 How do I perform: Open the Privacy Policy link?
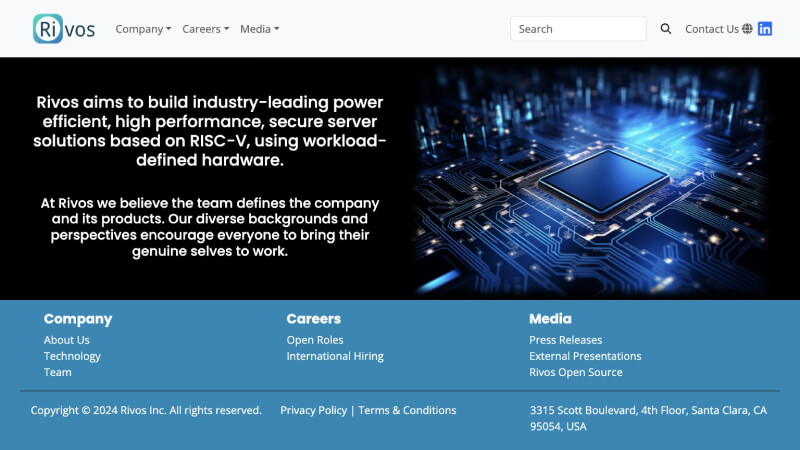pos(314,410)
